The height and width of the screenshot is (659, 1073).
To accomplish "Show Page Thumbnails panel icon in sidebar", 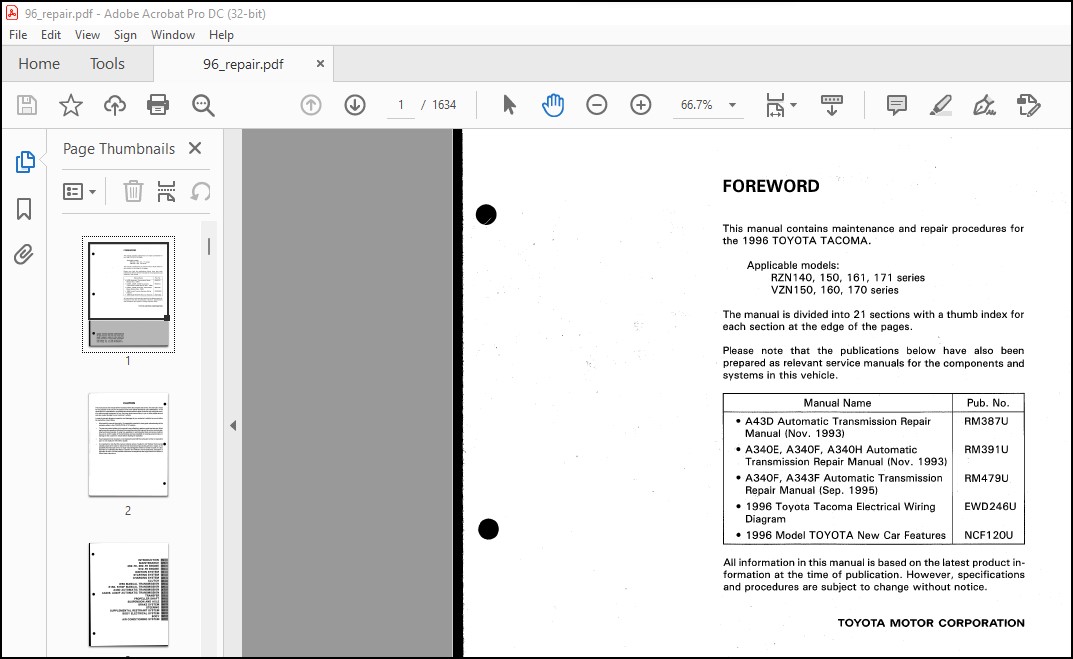I will (x=25, y=161).
